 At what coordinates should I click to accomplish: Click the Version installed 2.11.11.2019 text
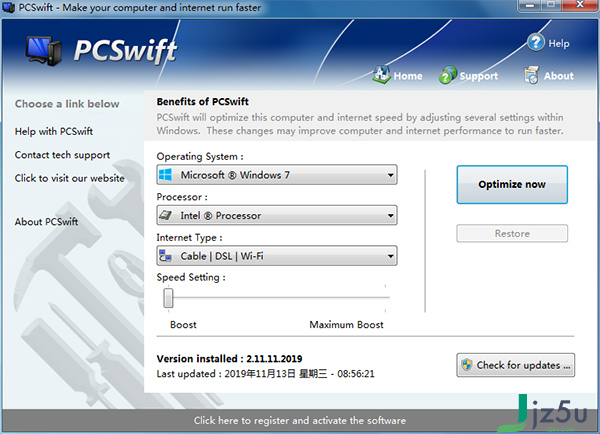(x=229, y=359)
